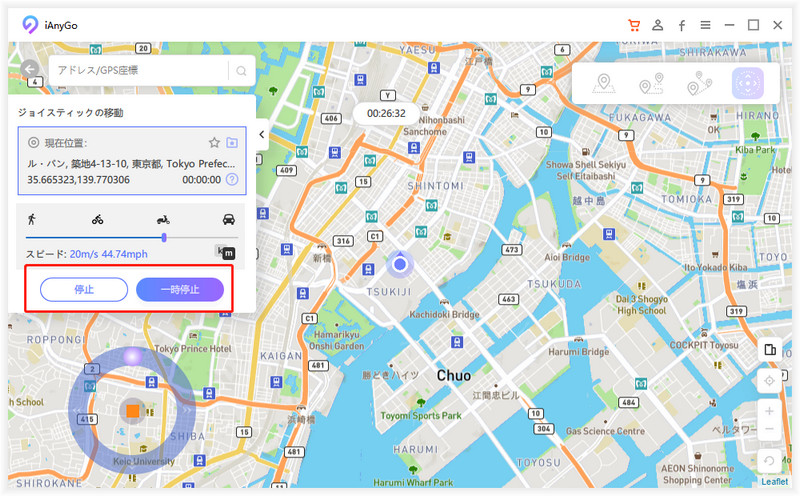Click the address/GPS search field

click(138, 70)
